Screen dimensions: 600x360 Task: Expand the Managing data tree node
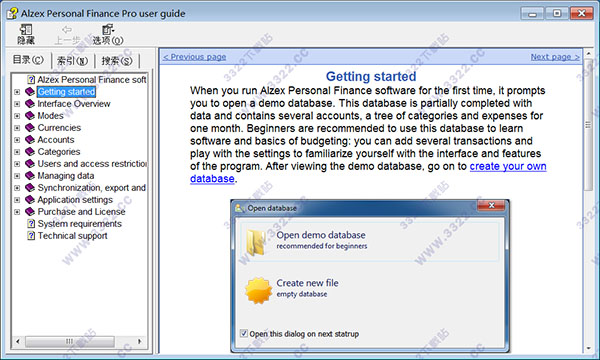(17, 176)
